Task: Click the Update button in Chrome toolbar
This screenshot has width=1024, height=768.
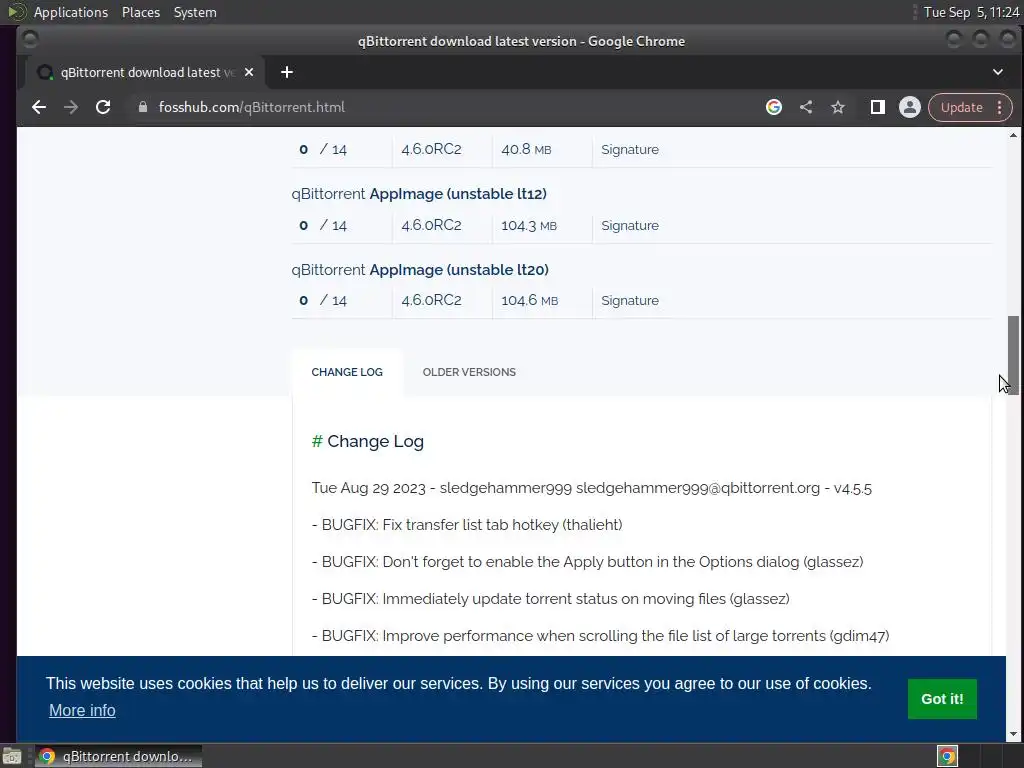Action: 961,107
